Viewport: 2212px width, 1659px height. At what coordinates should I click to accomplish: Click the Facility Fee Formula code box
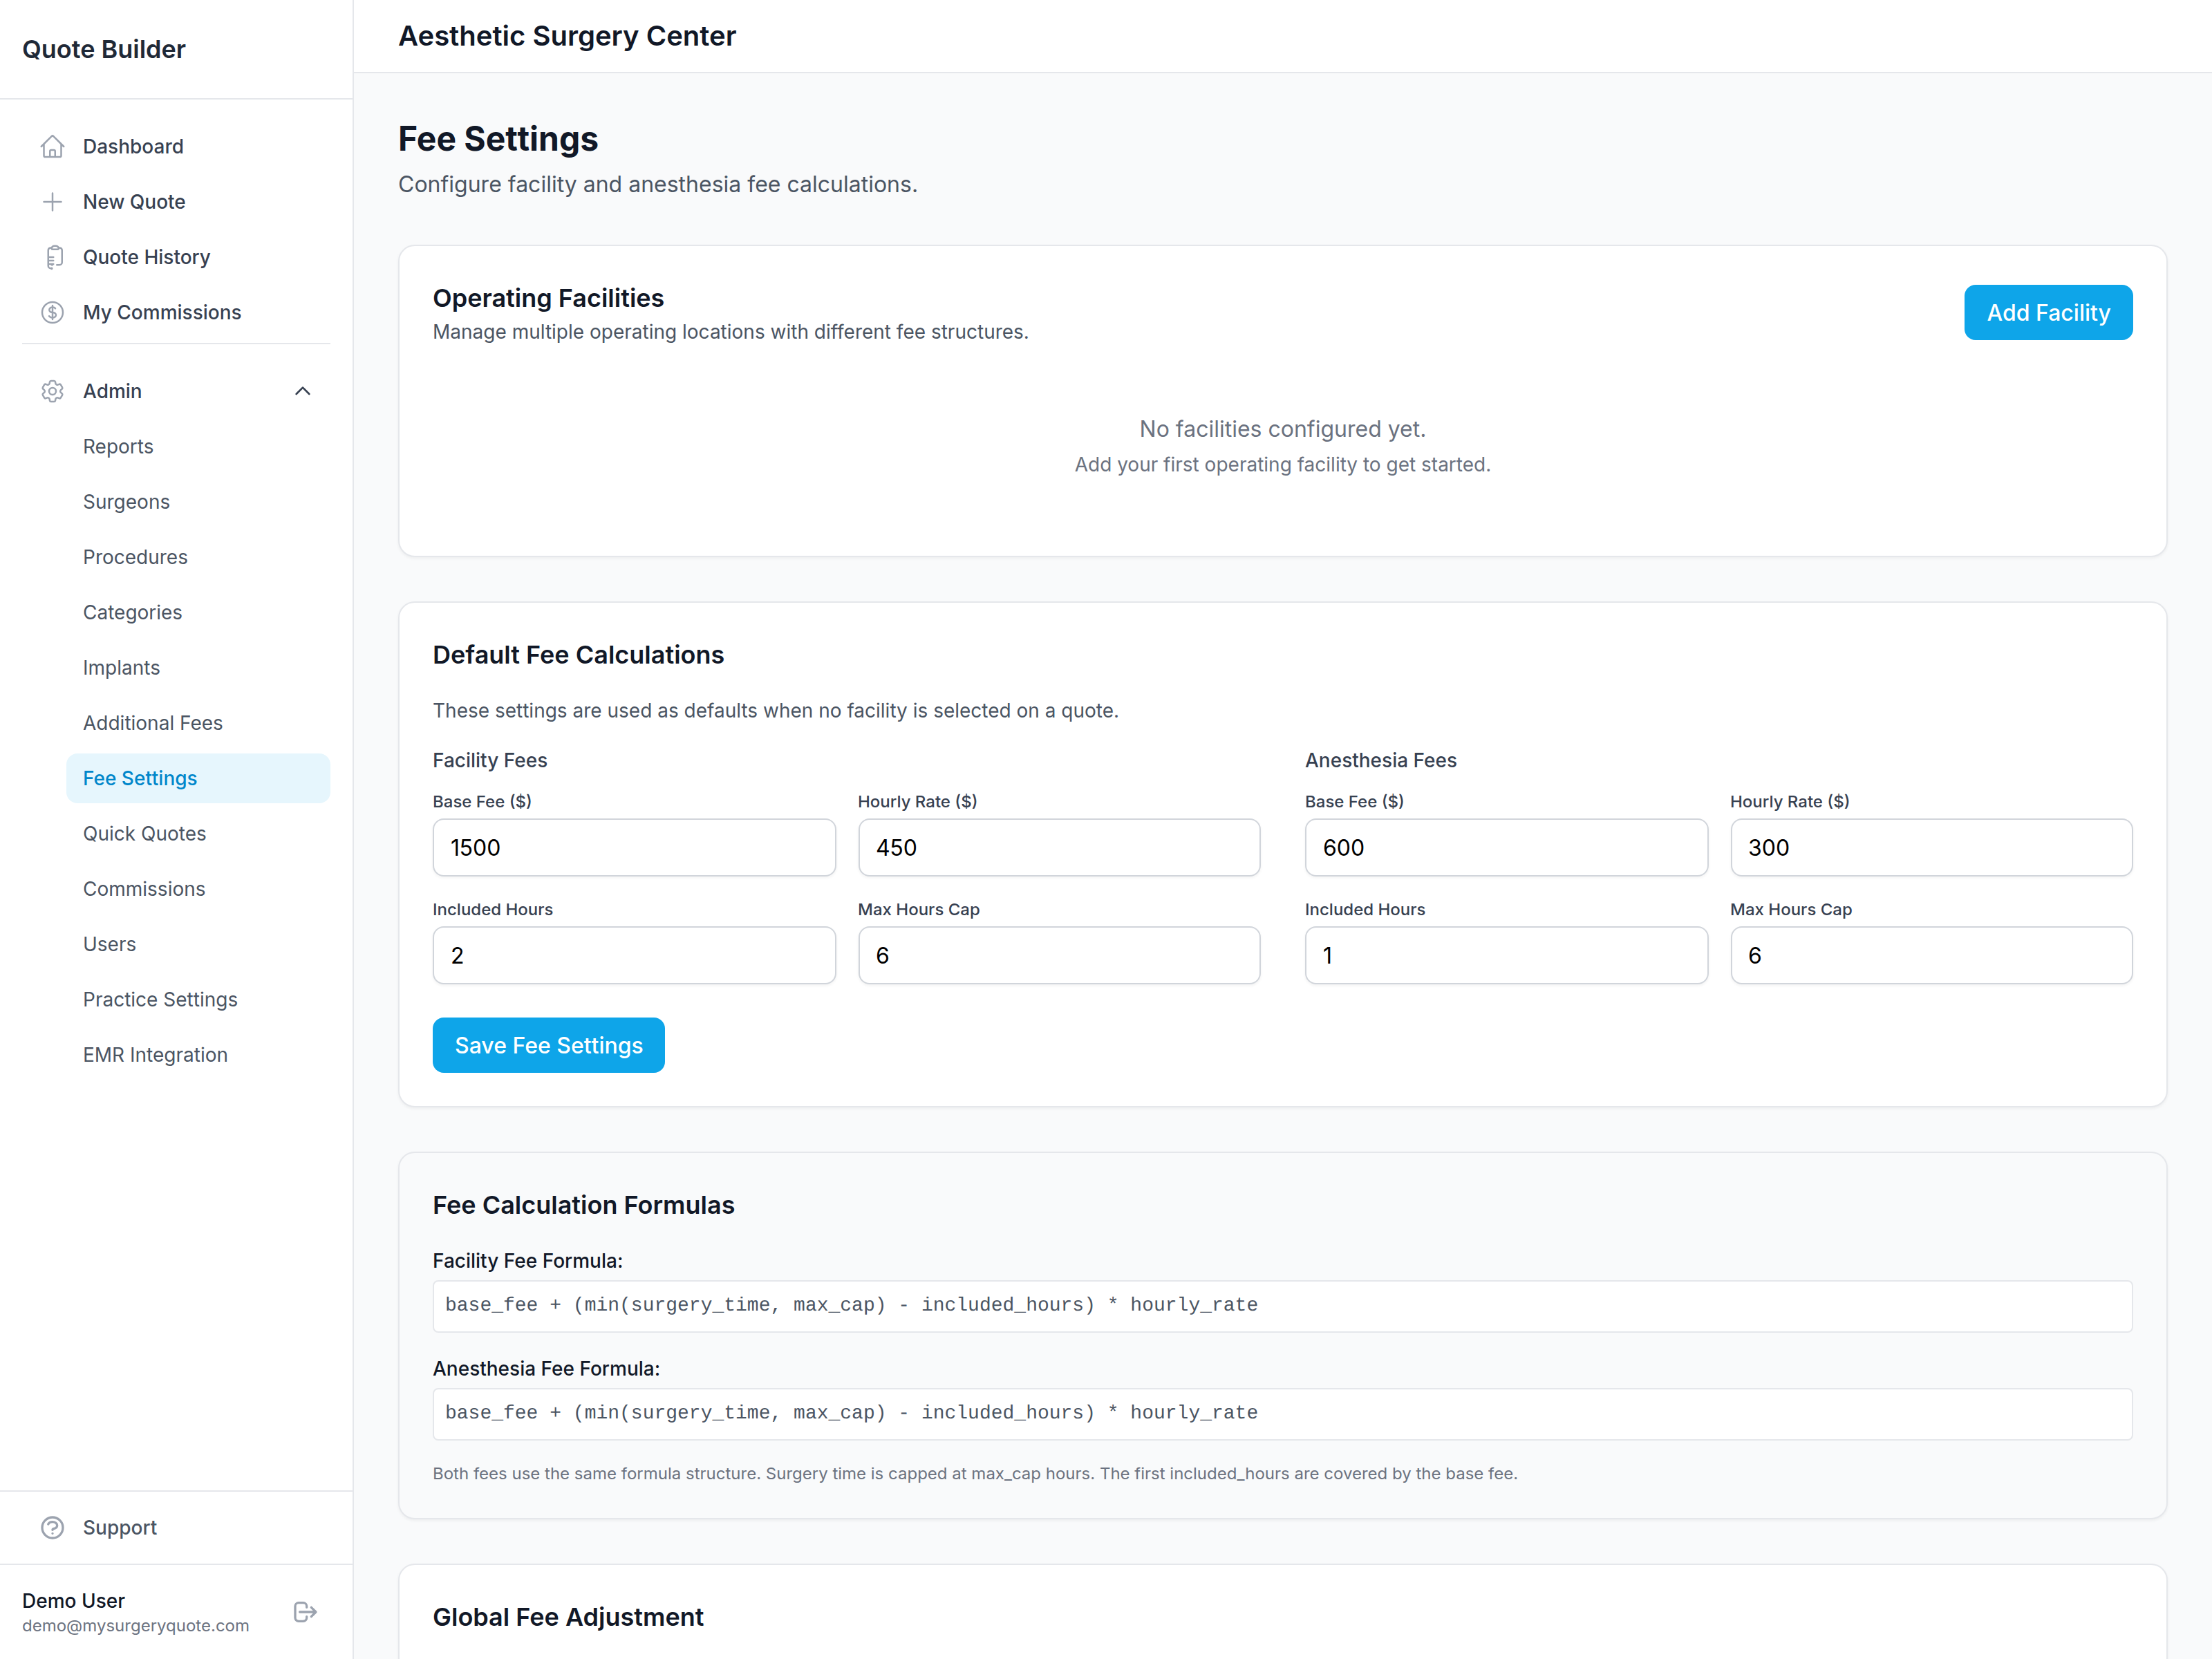1282,1305
